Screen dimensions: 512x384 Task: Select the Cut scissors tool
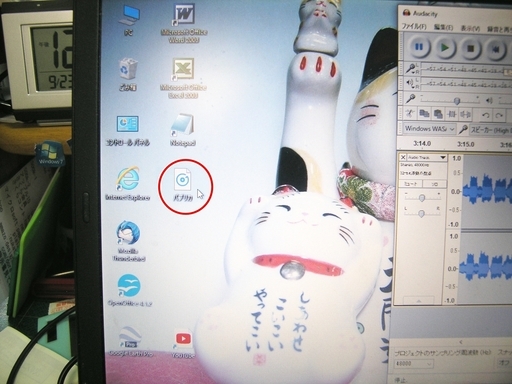[409, 114]
